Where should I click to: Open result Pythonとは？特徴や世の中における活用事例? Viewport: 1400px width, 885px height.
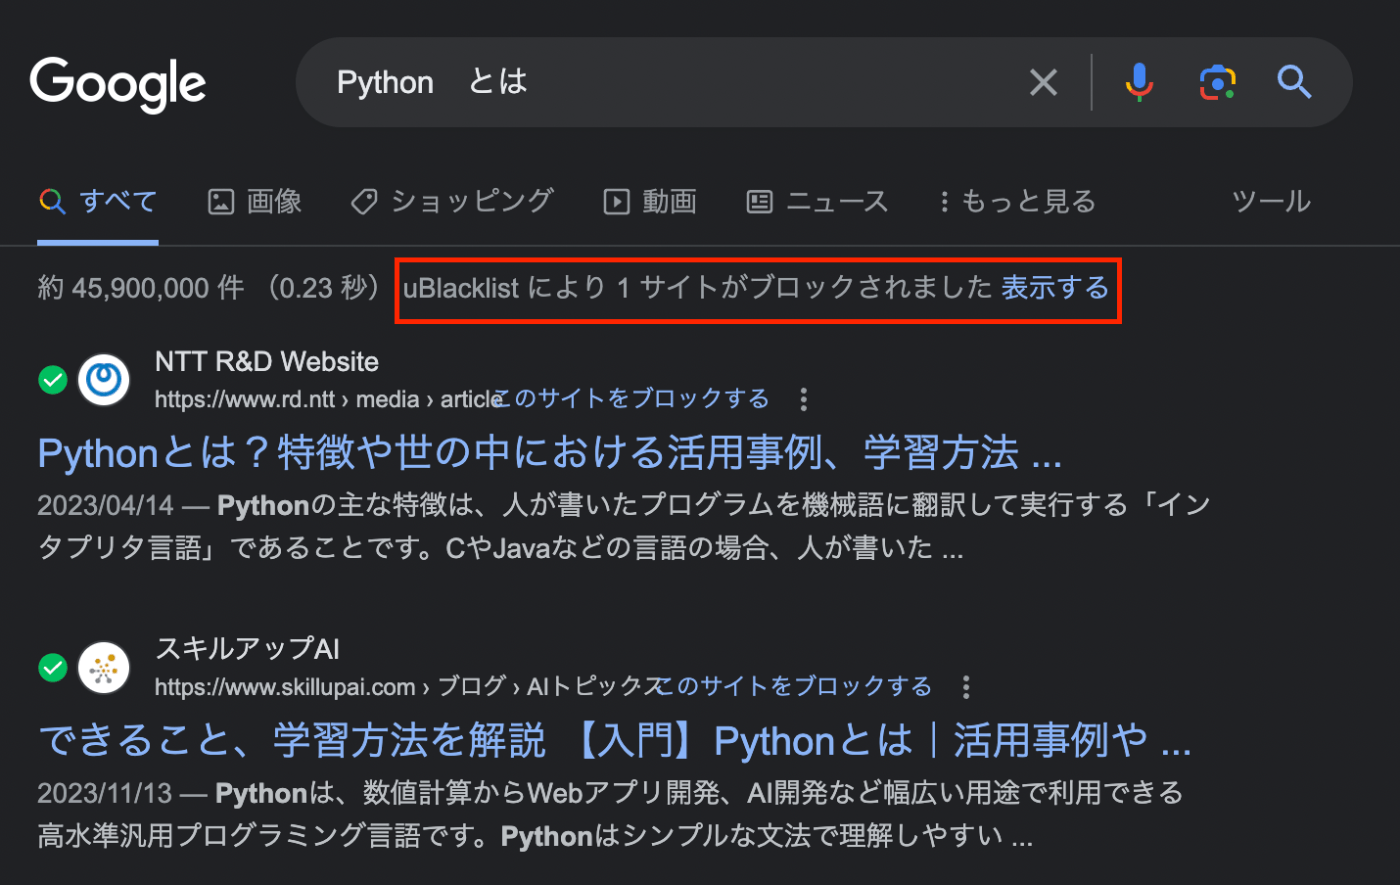click(550, 454)
